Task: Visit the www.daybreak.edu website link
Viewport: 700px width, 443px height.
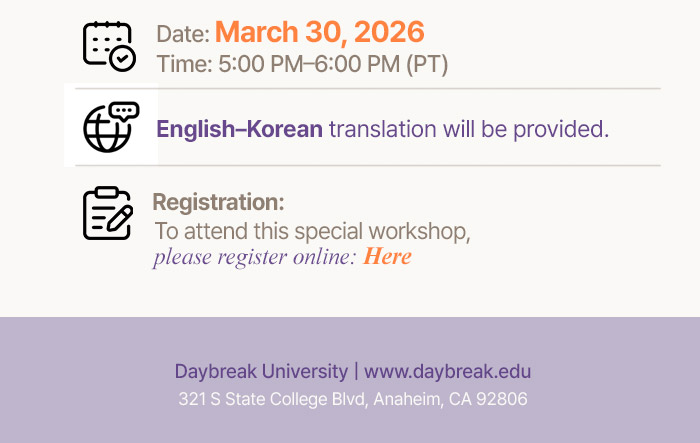Action: coord(447,371)
